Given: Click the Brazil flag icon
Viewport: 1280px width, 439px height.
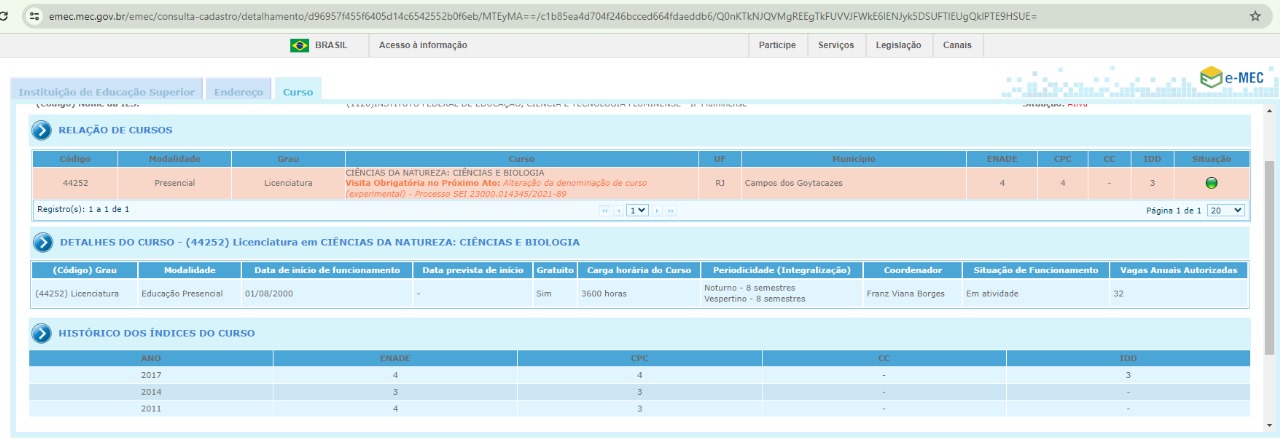Looking at the screenshot, I should [x=299, y=45].
